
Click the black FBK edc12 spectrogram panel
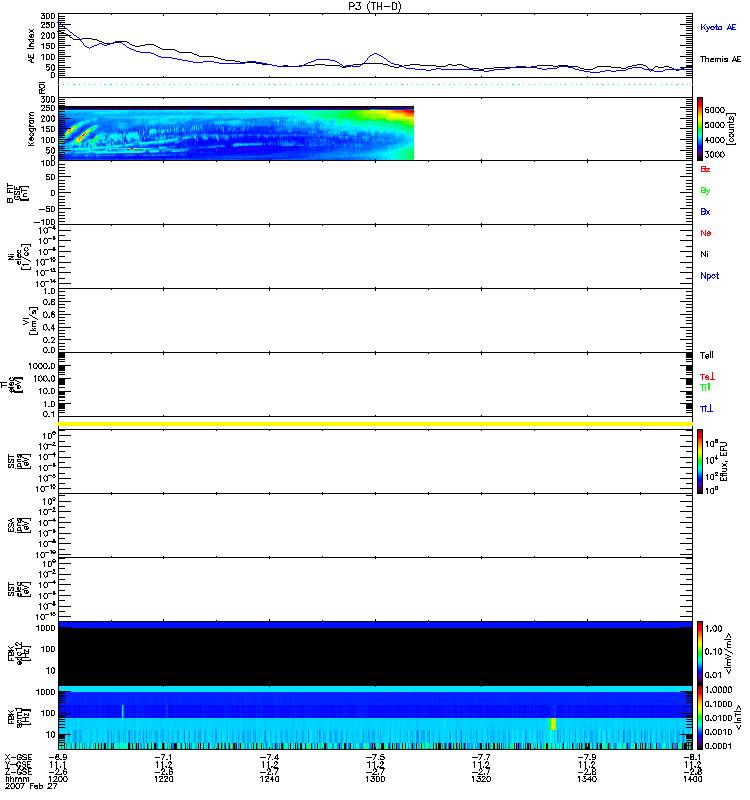376,657
